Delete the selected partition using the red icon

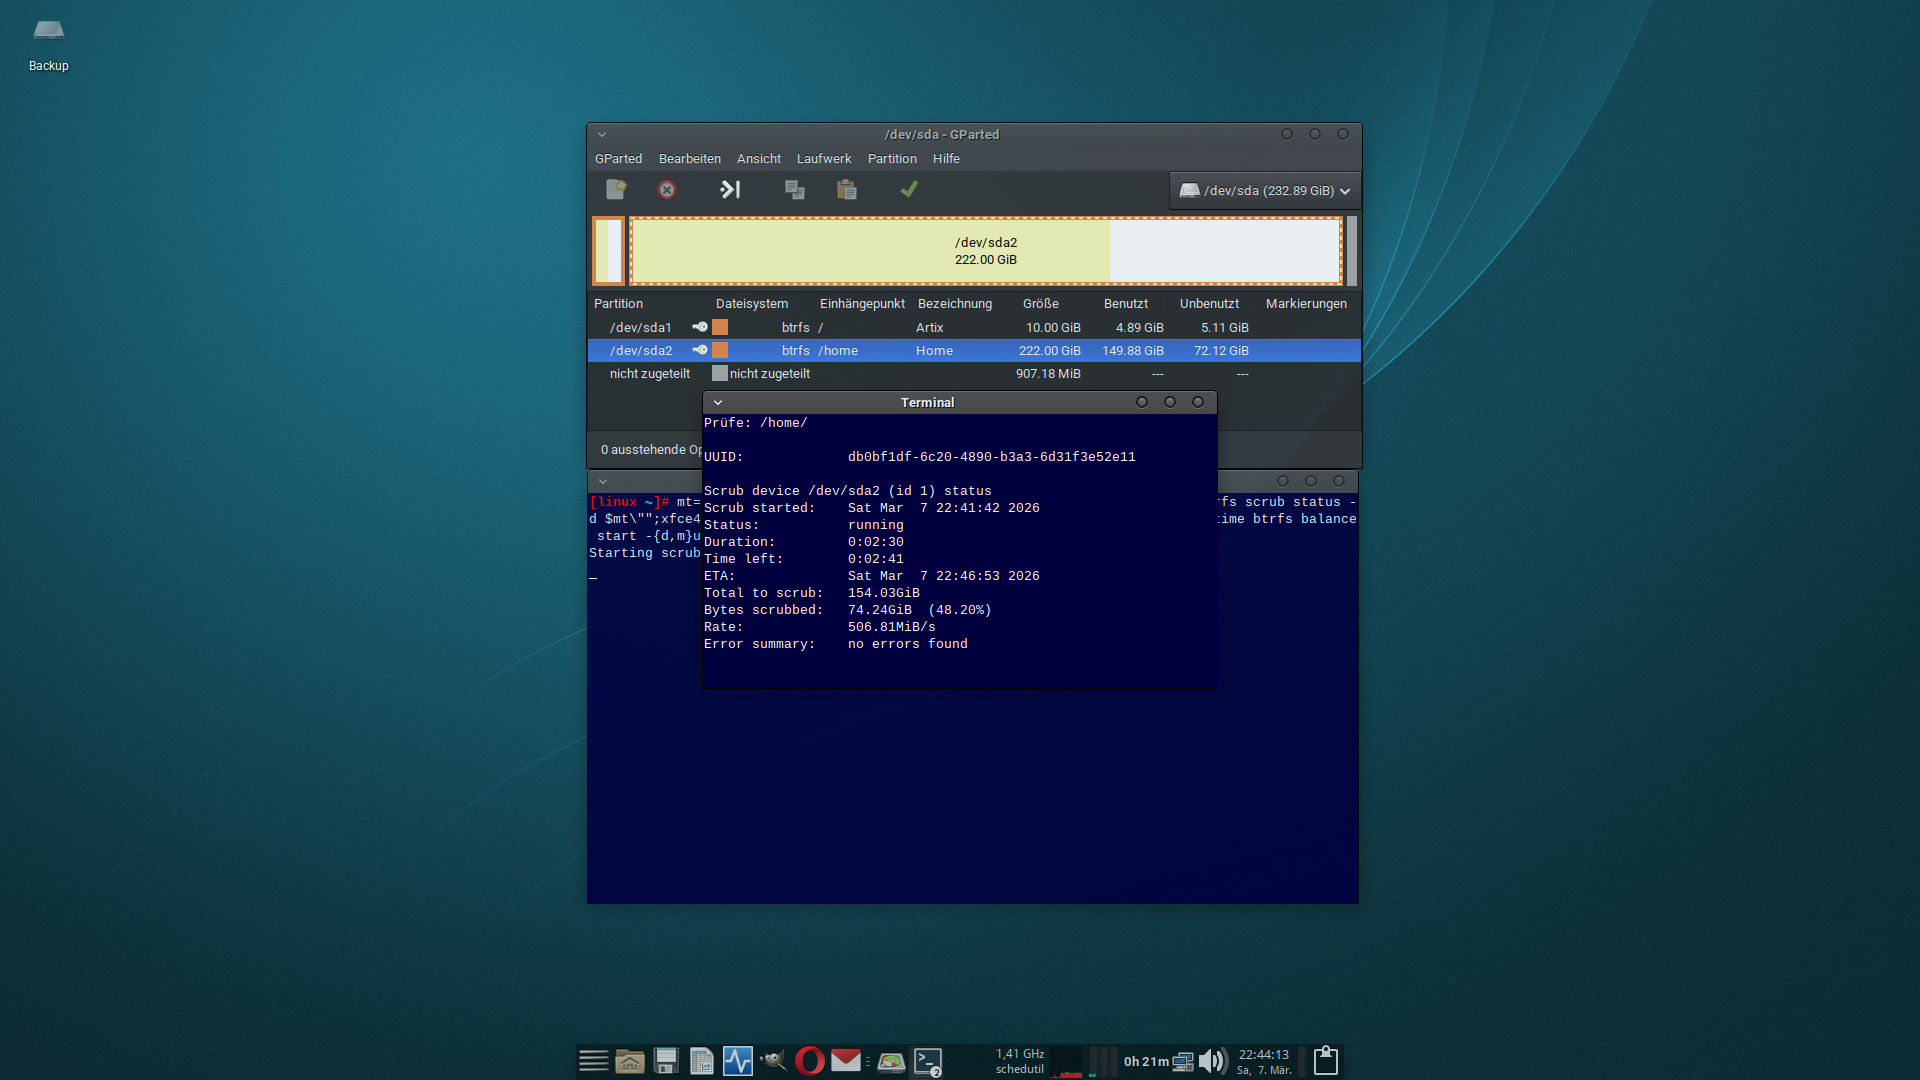point(667,190)
